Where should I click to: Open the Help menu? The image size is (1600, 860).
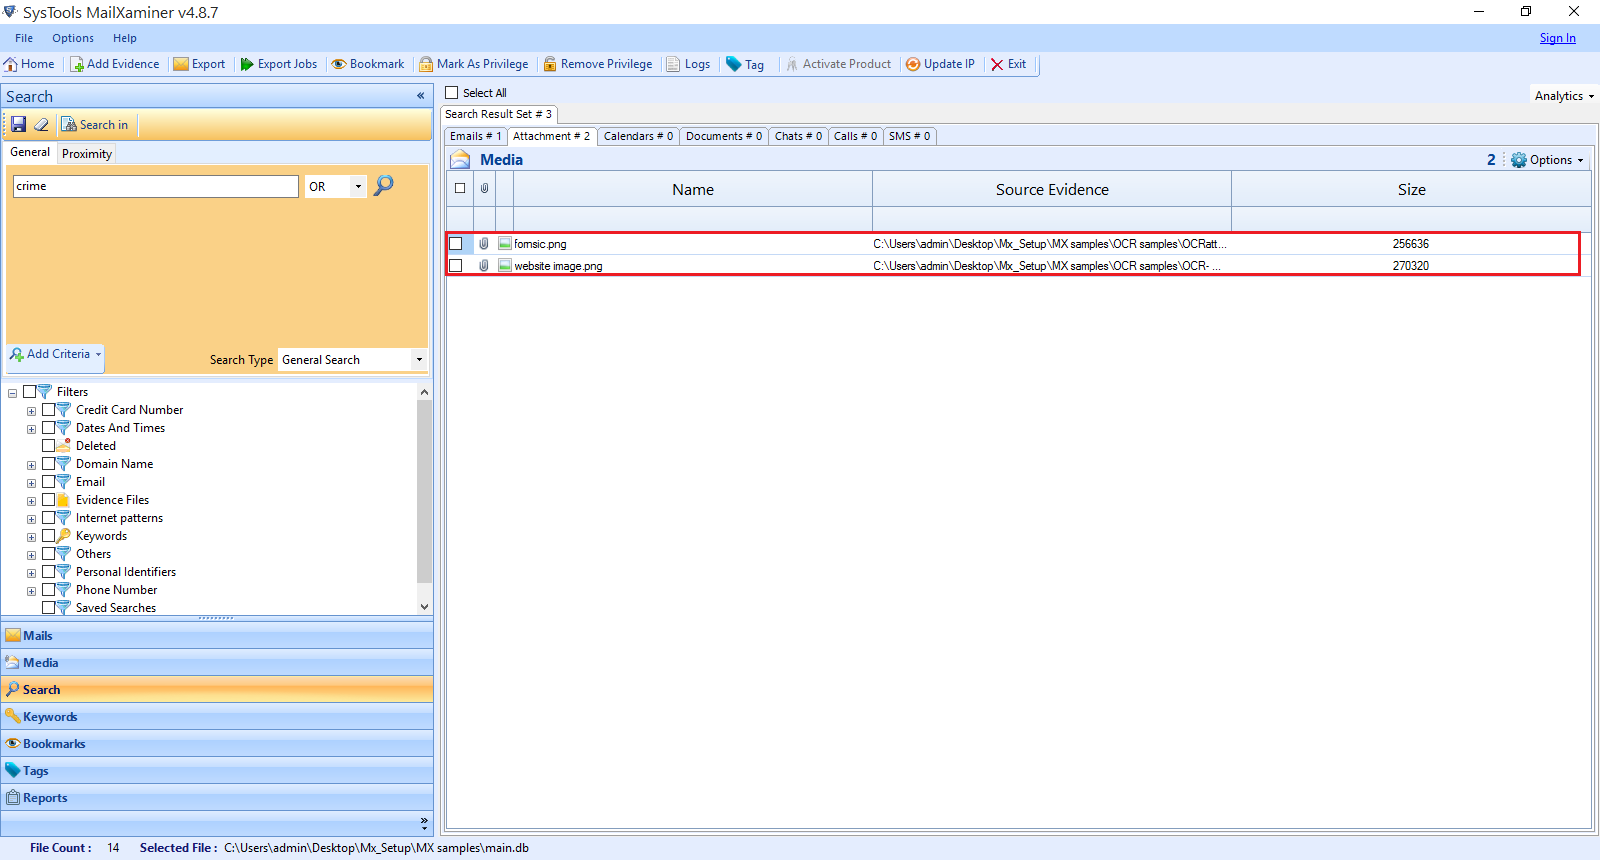pyautogui.click(x=125, y=38)
